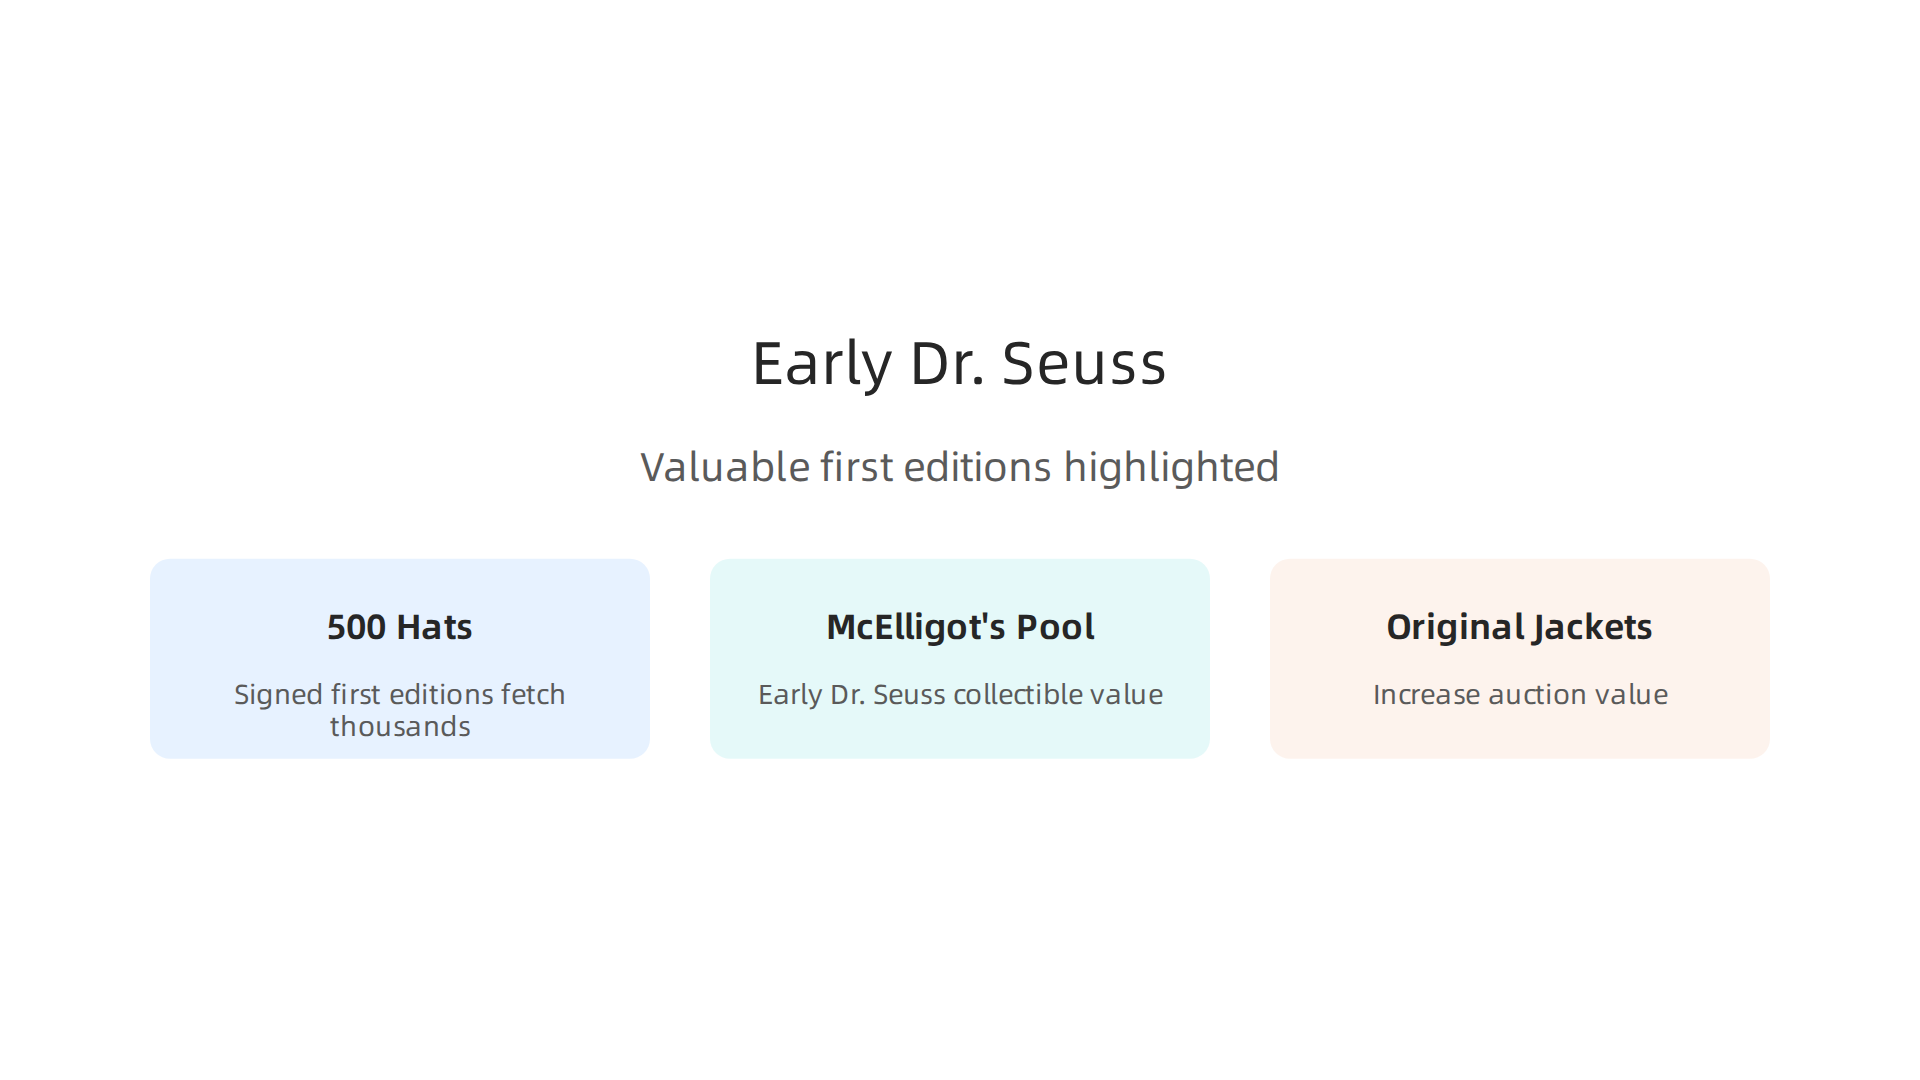This screenshot has height=1080, width=1920.
Task: Click the number 500 in first card
Action: pos(356,627)
